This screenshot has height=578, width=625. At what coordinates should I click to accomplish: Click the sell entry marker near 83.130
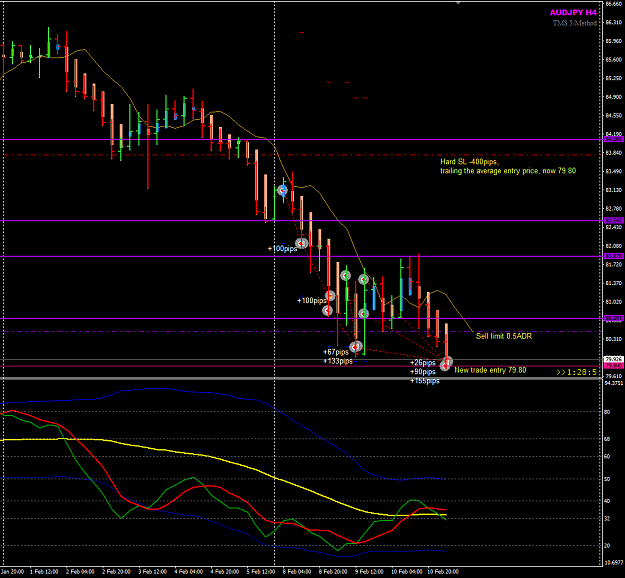pyautogui.click(x=282, y=190)
